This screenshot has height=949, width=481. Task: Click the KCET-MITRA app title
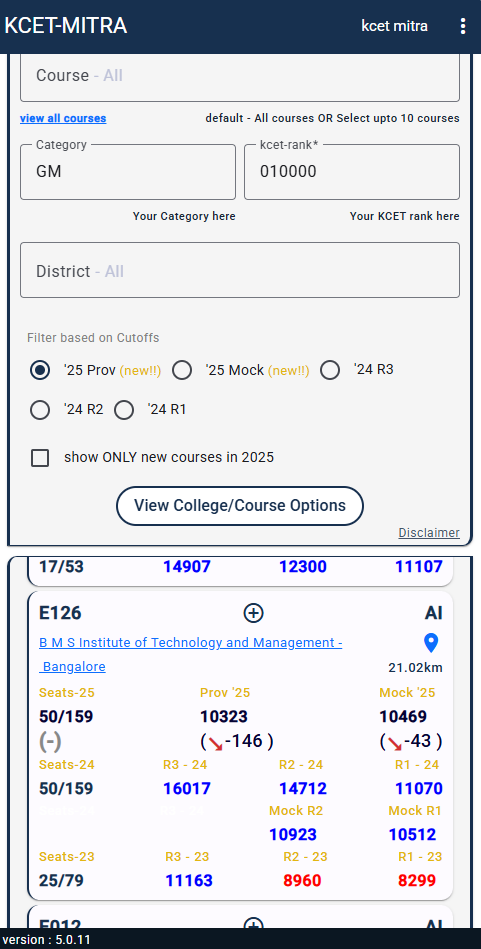(66, 26)
